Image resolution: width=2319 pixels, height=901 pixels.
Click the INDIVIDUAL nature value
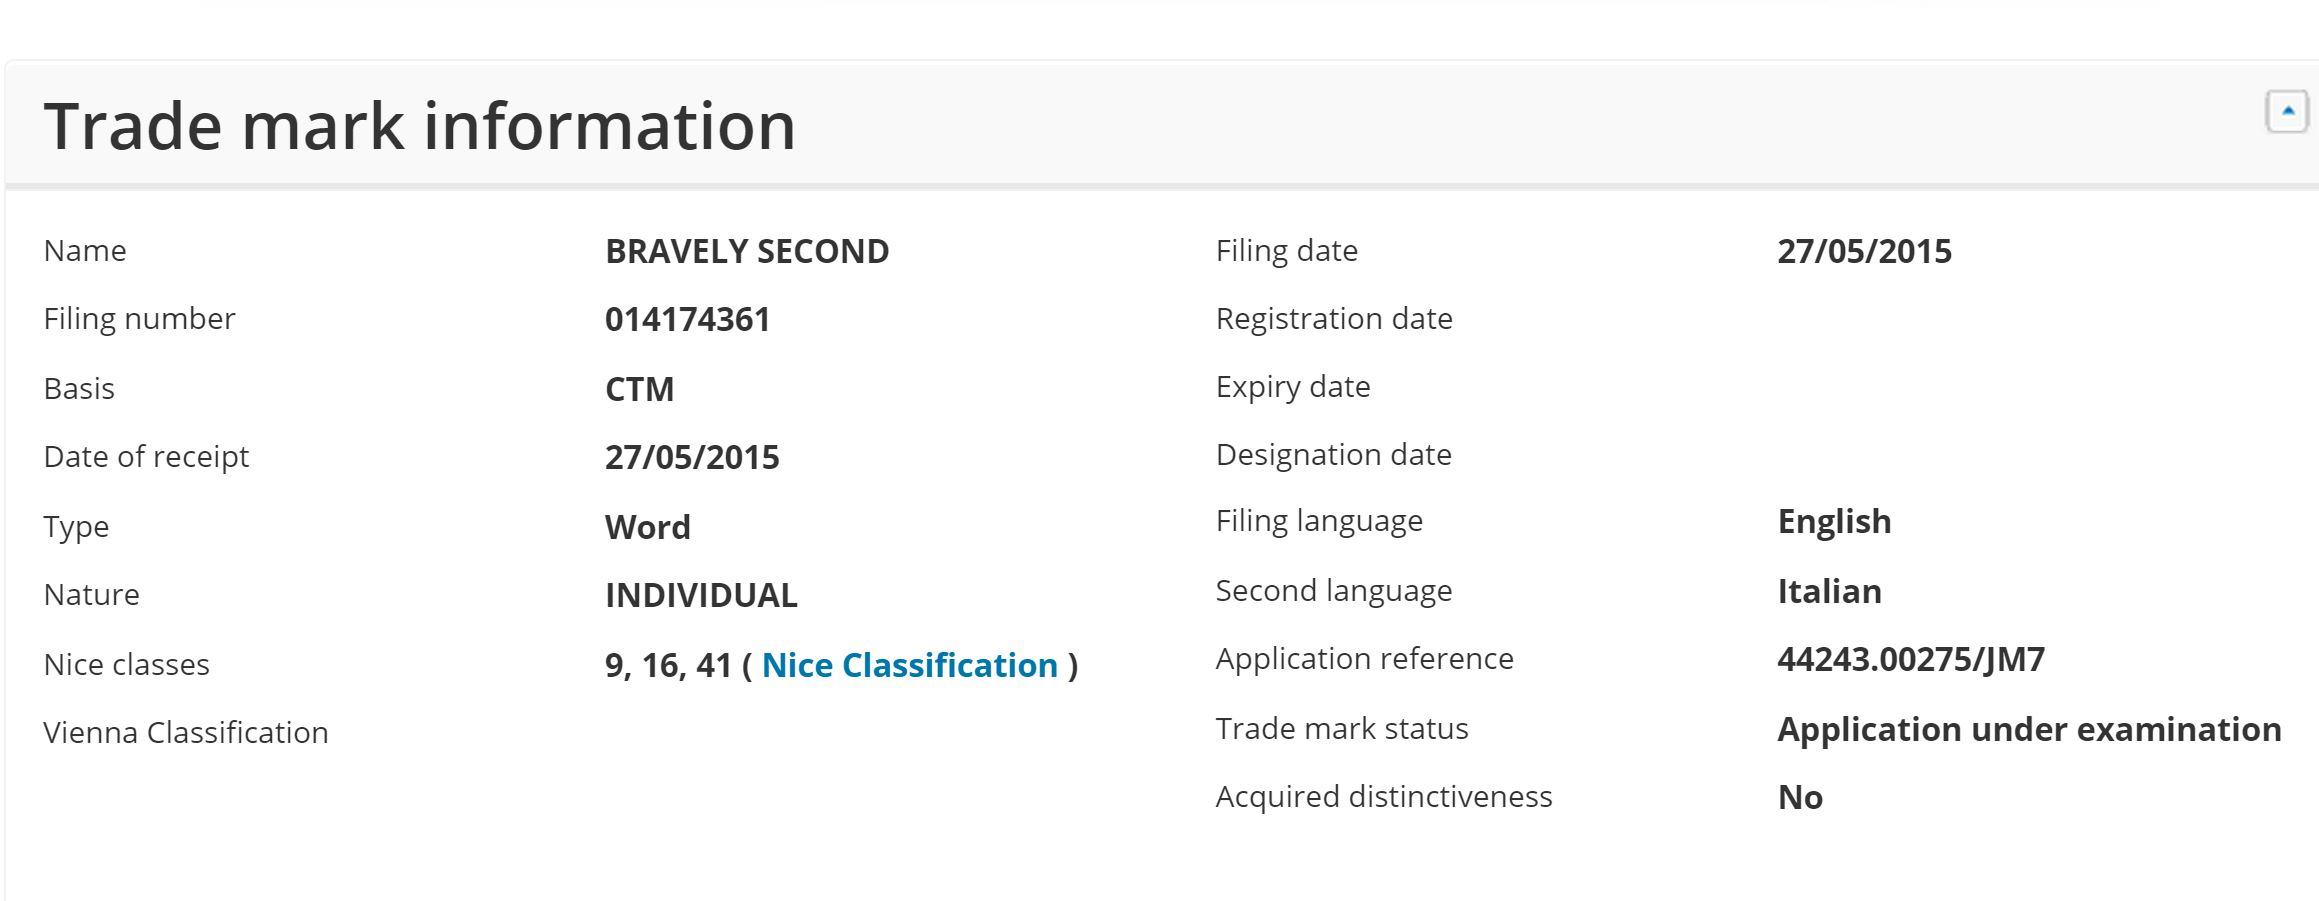[701, 595]
